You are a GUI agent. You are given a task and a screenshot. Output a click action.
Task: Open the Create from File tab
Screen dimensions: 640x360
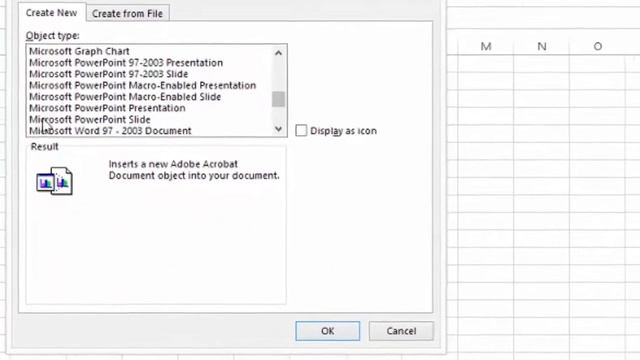point(127,13)
